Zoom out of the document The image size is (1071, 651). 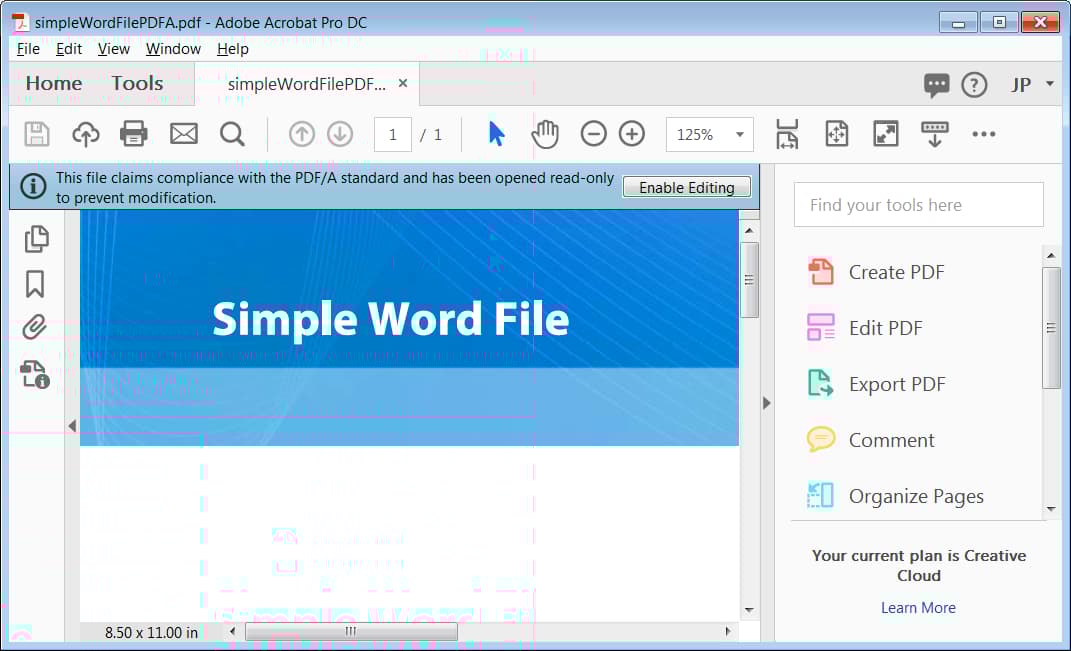(593, 133)
